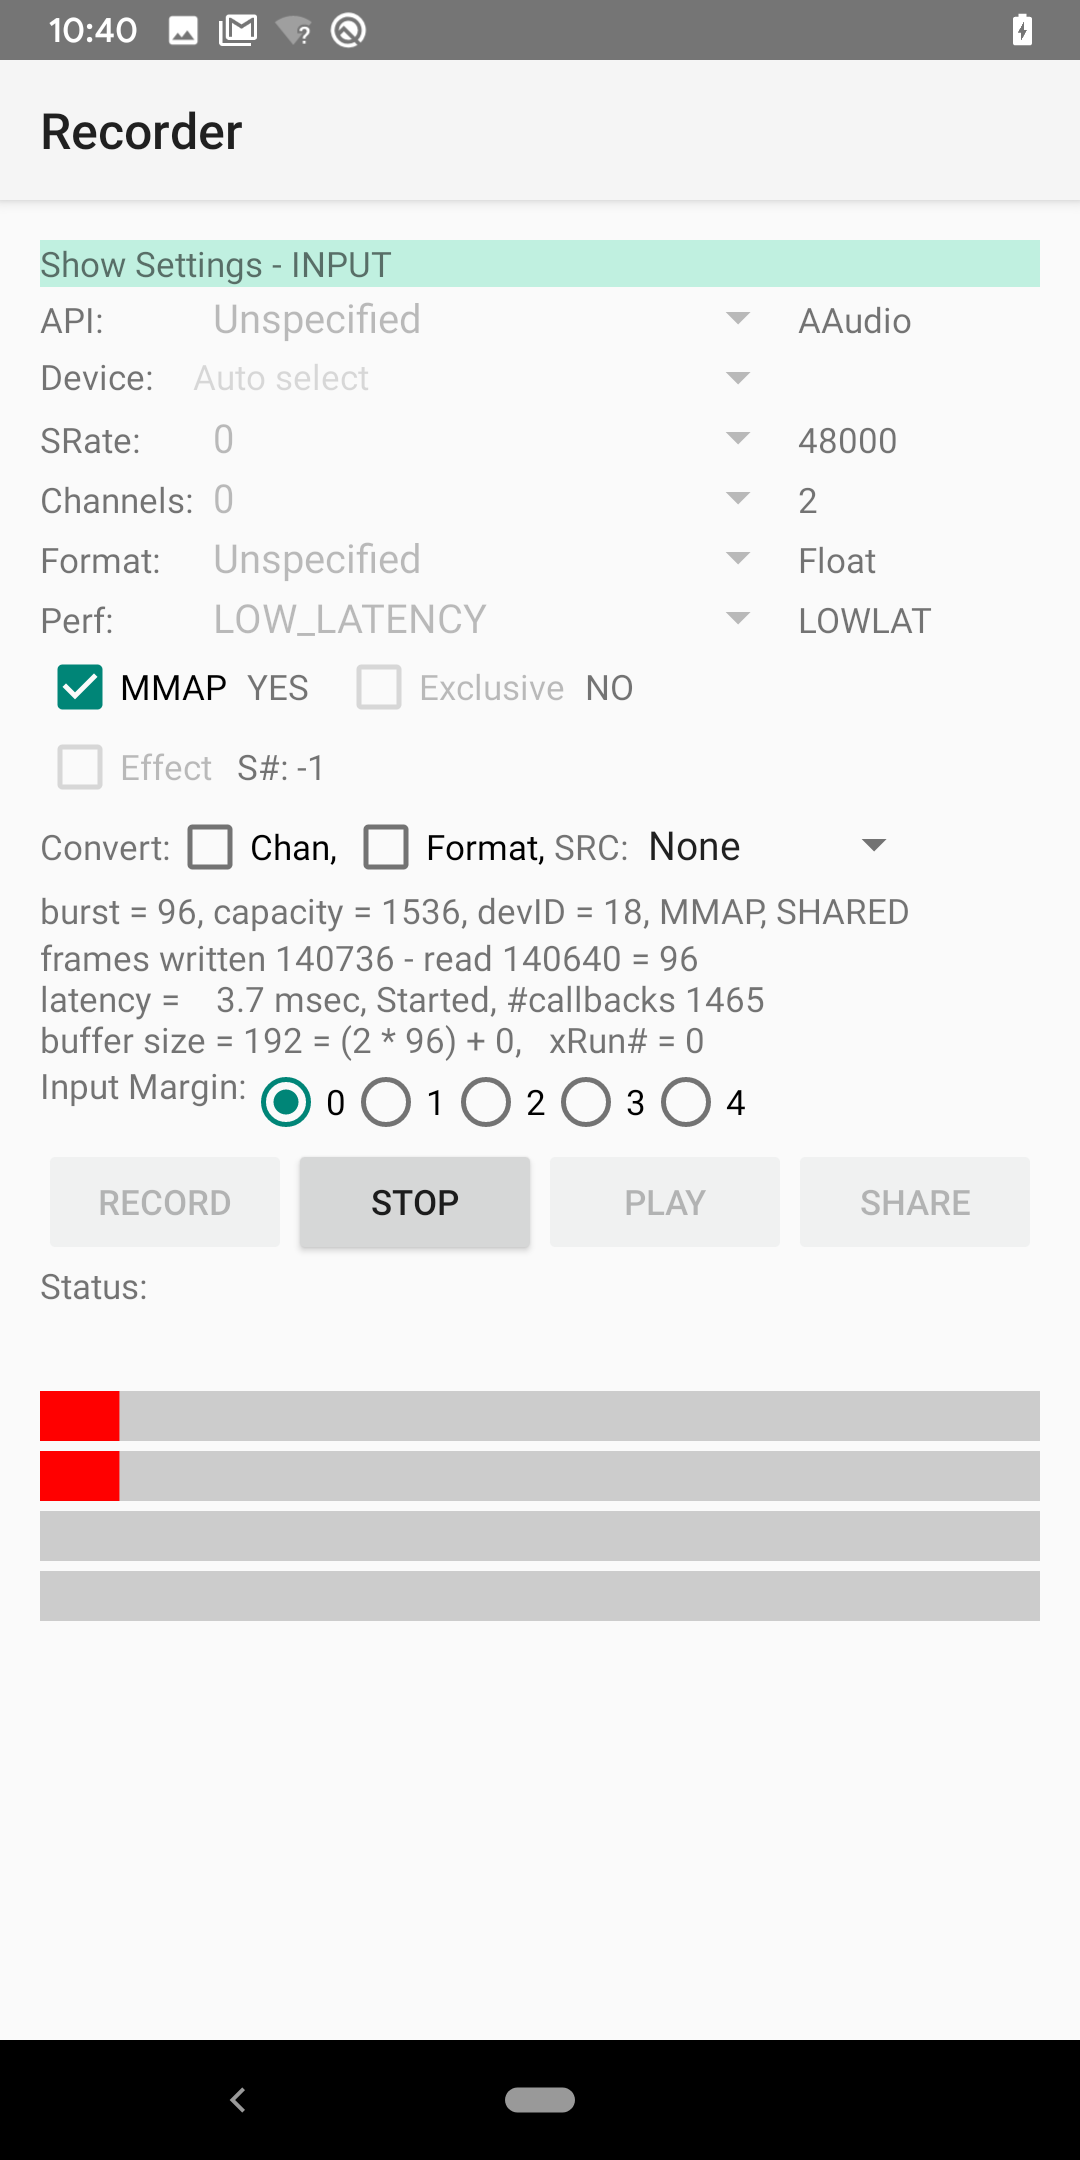This screenshot has width=1080, height=2160.
Task: Tap the image notification icon in status bar
Action: tap(183, 31)
